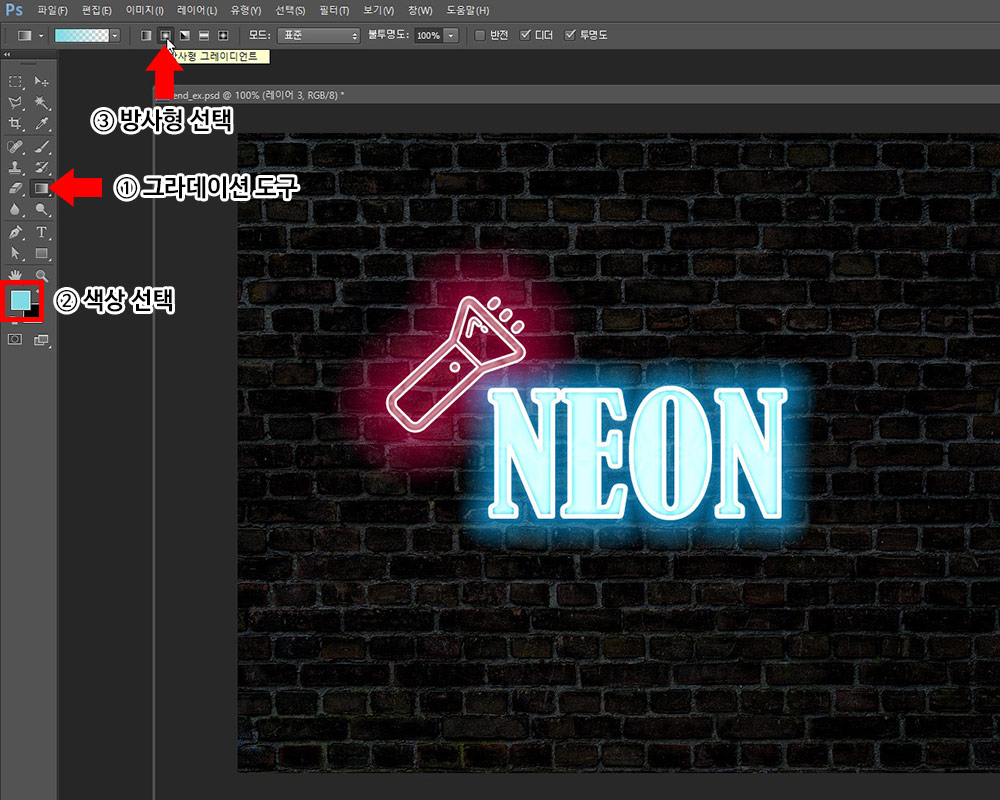The image size is (1000, 800).
Task: Click the NEON text on canvas
Action: tap(637, 454)
